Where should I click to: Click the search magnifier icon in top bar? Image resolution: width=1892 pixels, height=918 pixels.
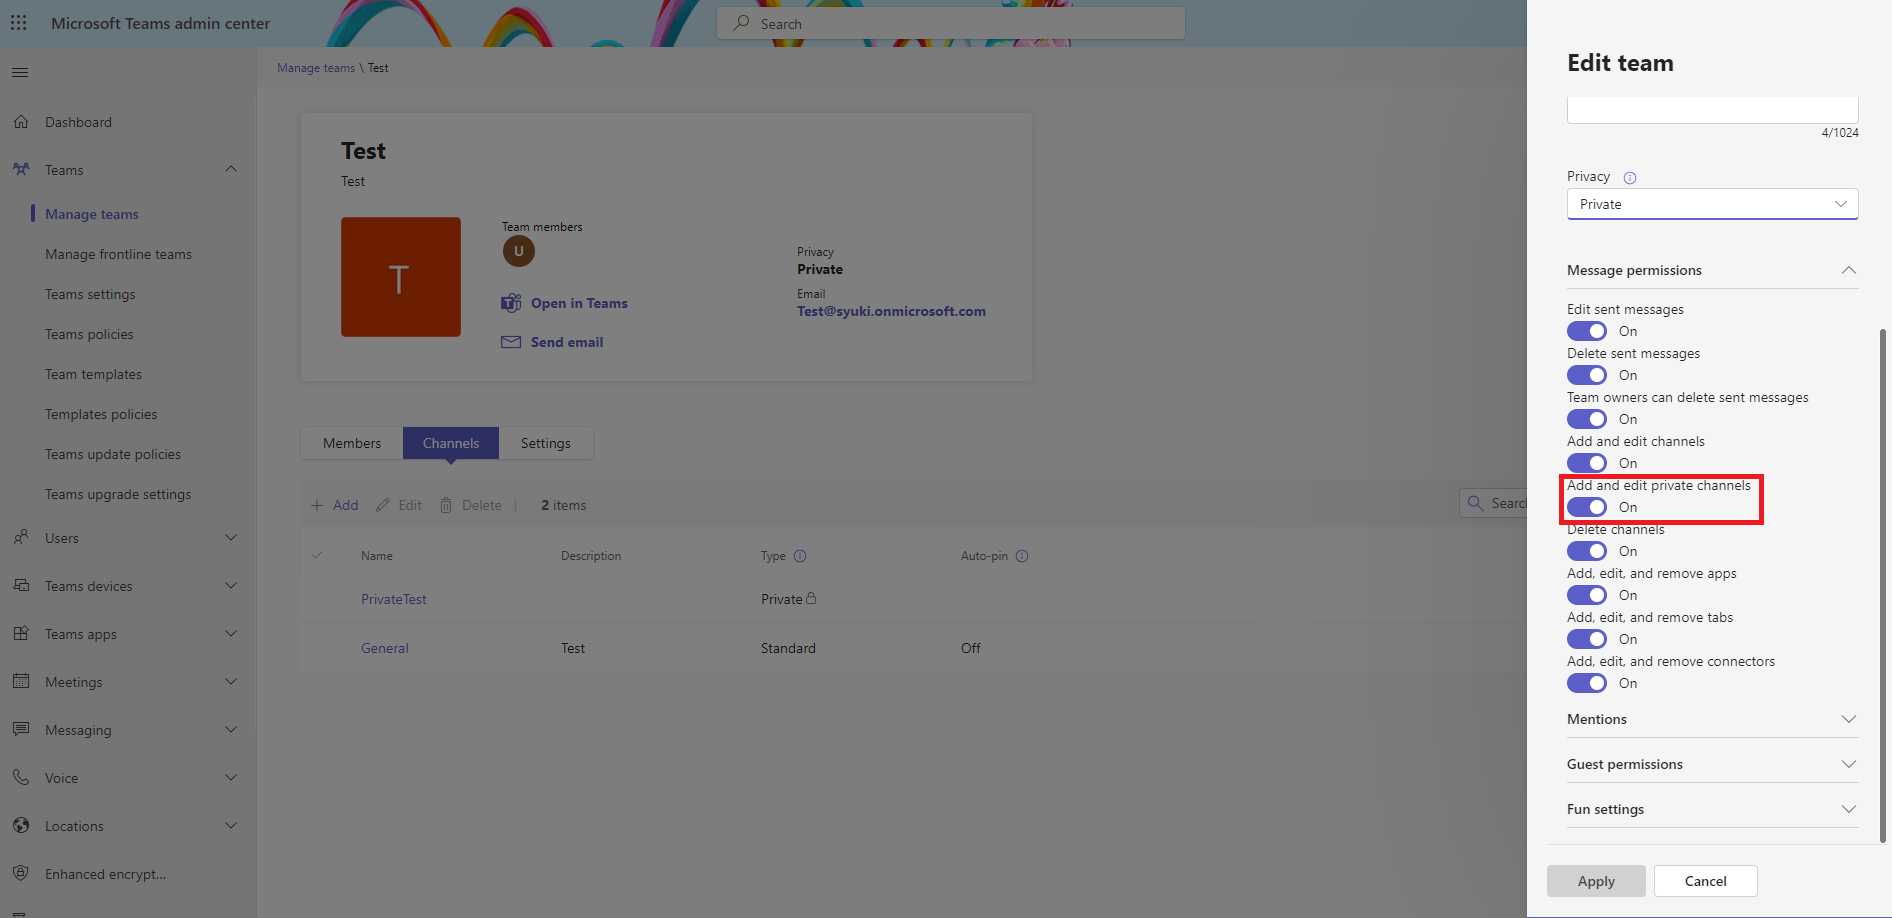[741, 23]
